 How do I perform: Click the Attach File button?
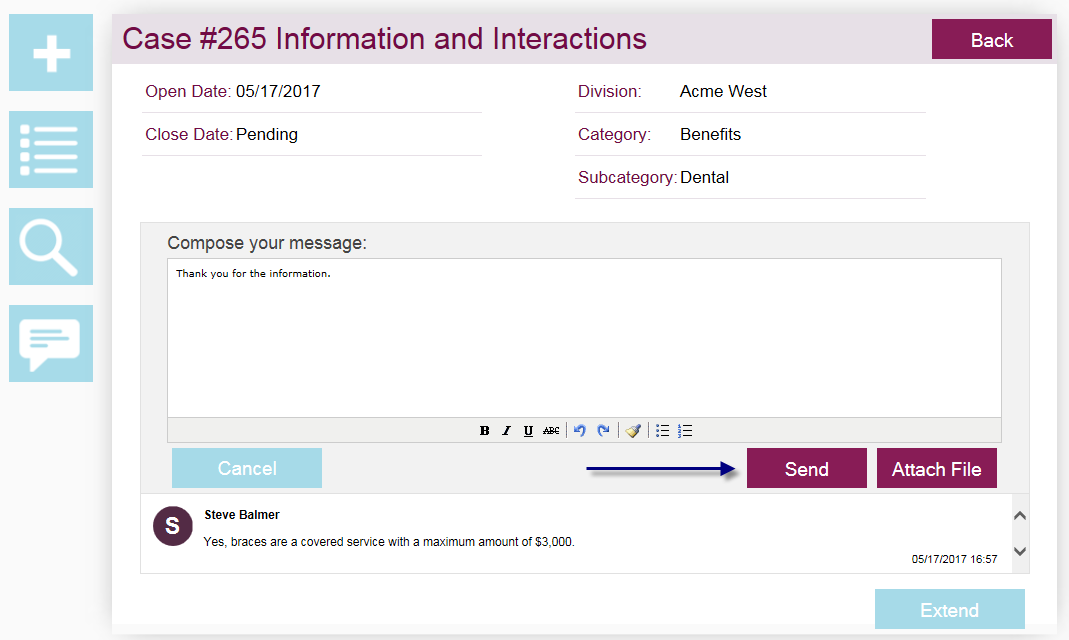click(936, 469)
